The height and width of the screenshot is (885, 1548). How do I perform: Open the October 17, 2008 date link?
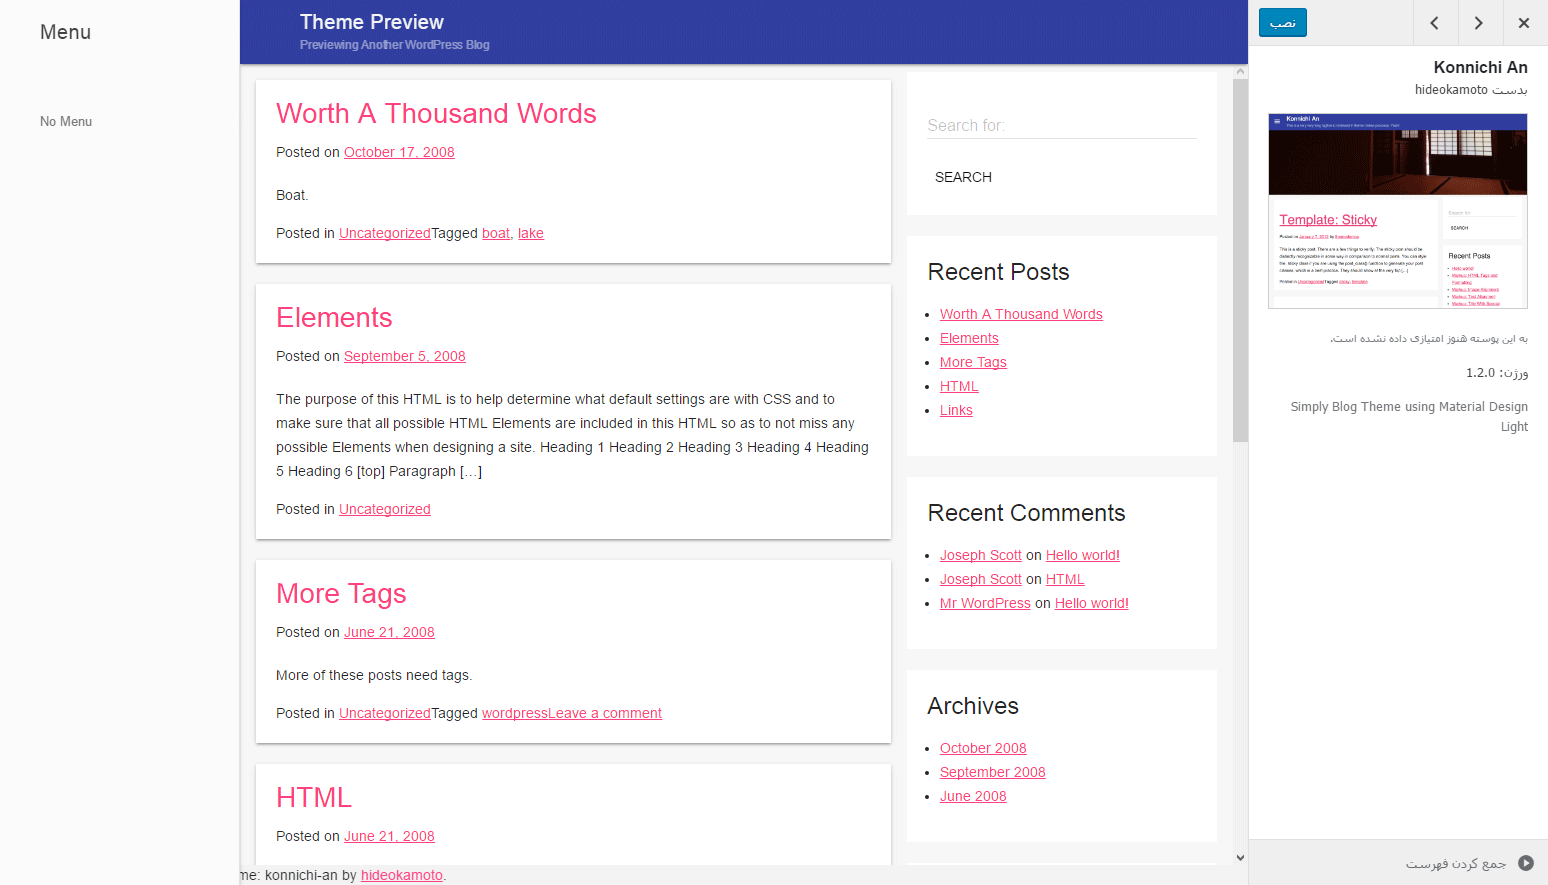click(399, 152)
